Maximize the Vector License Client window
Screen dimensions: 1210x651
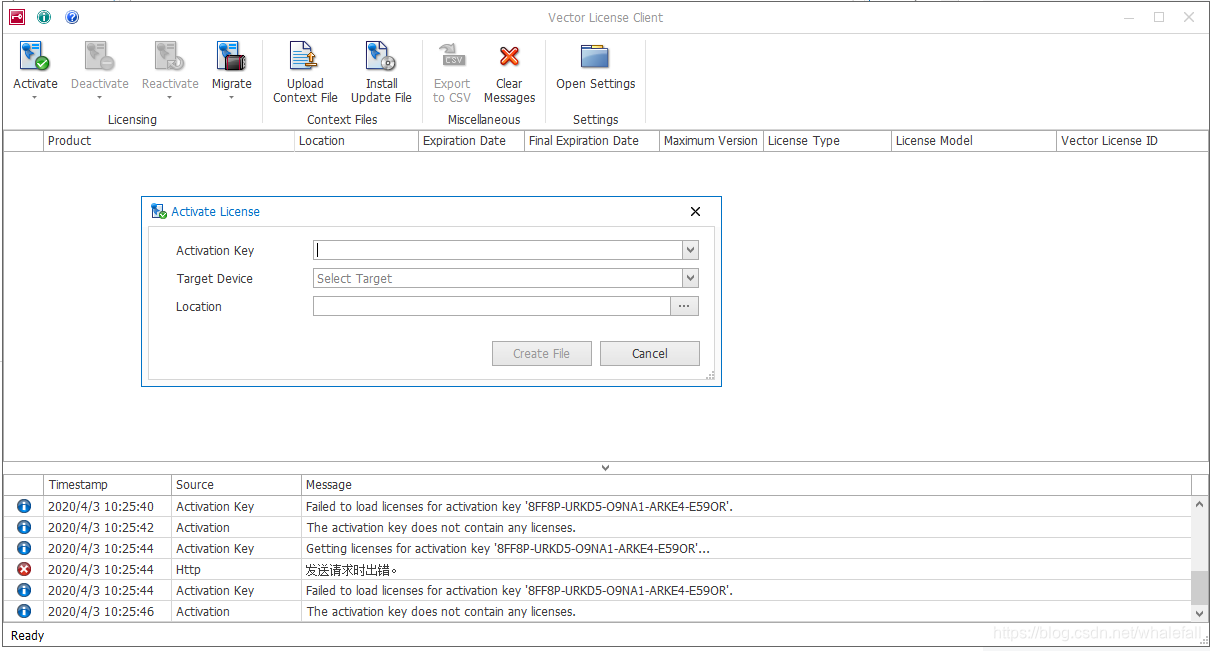1159,17
